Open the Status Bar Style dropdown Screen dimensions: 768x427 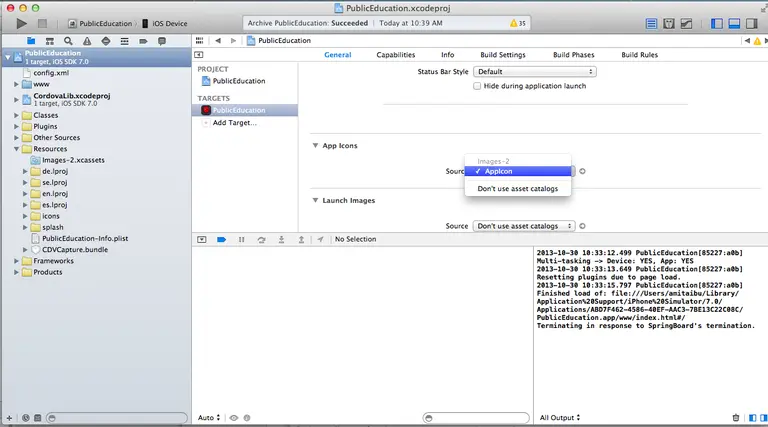534,71
